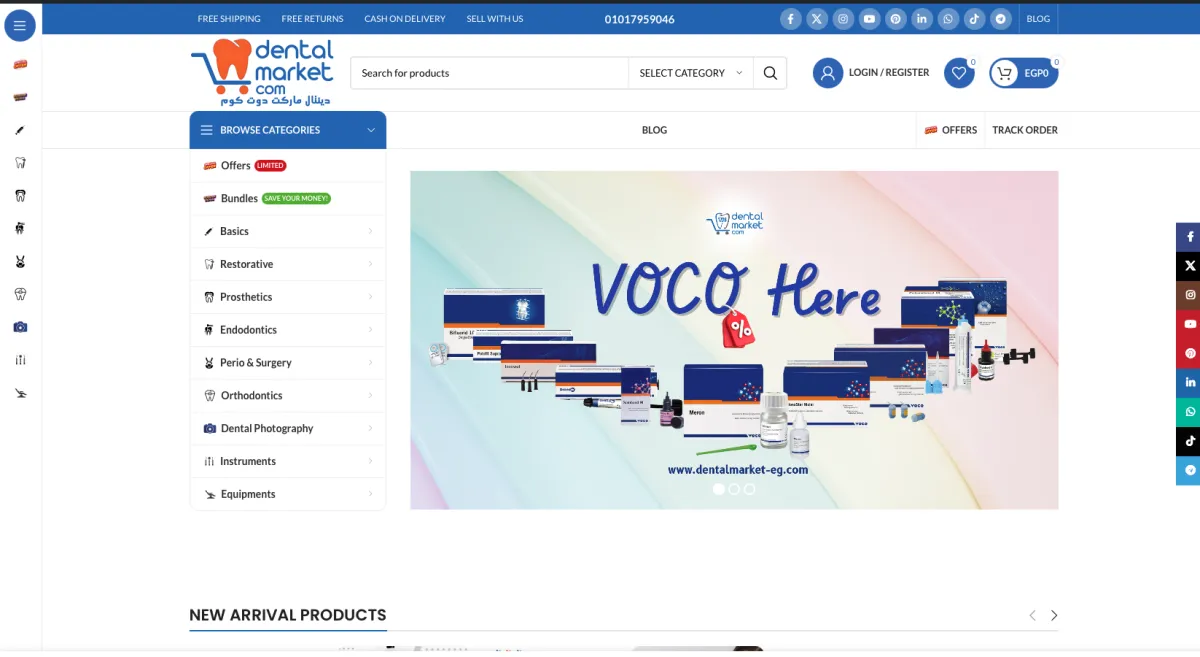Screen dimensions: 1200x657
Task: Select the second banner slide dot
Action: pyautogui.click(x=734, y=489)
